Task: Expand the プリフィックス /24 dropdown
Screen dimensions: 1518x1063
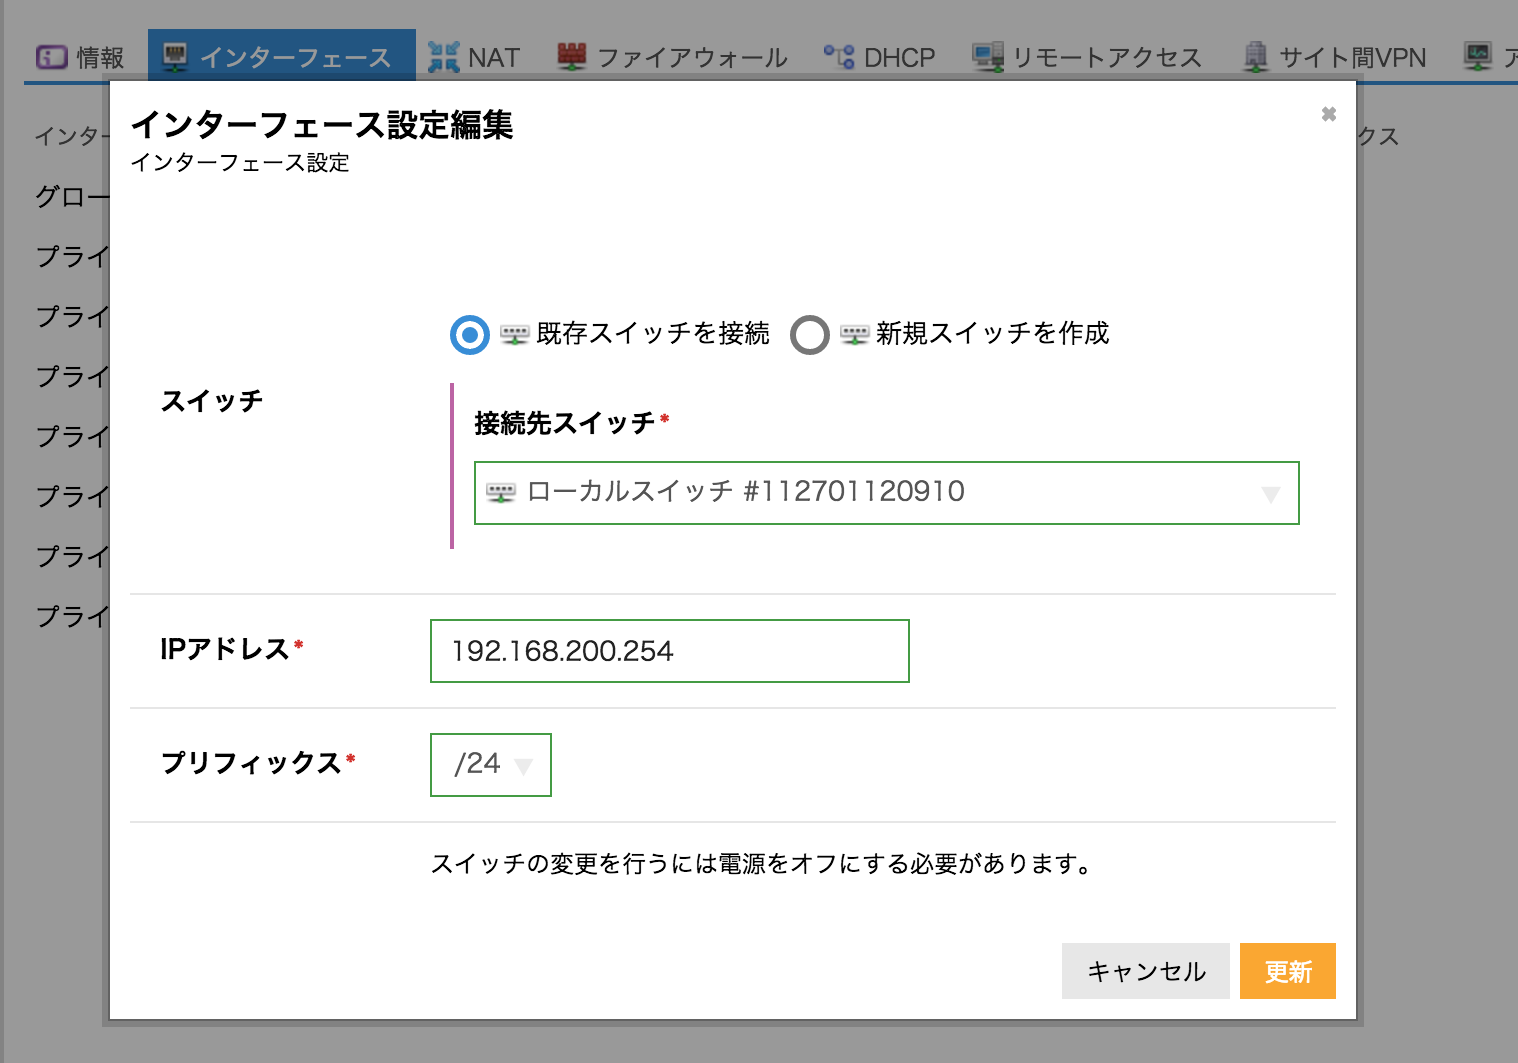Action: [x=490, y=765]
